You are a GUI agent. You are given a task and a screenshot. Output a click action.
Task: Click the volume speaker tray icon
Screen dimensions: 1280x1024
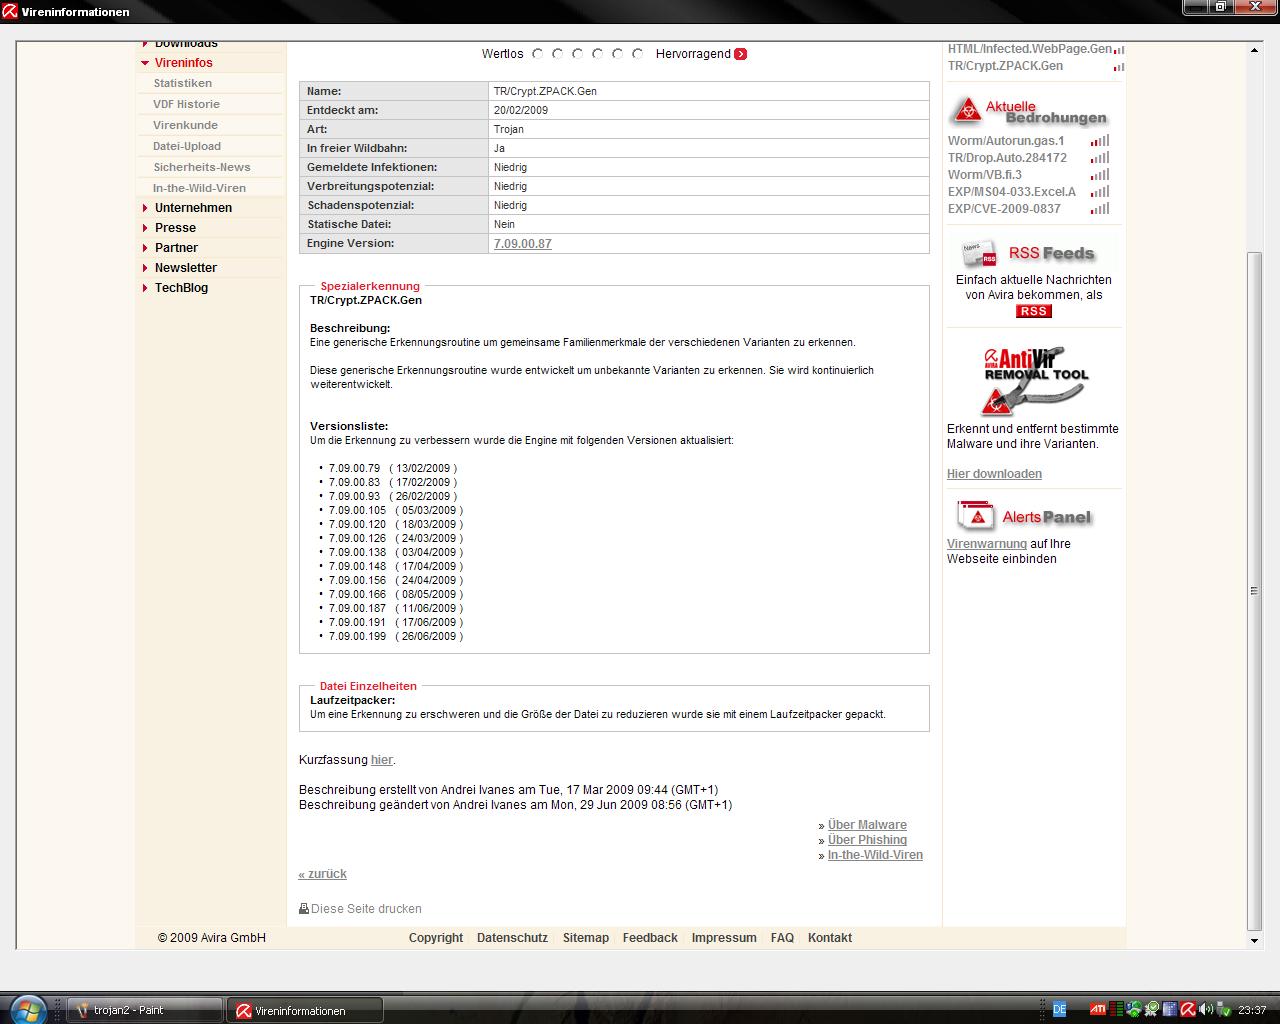pyautogui.click(x=1206, y=1010)
